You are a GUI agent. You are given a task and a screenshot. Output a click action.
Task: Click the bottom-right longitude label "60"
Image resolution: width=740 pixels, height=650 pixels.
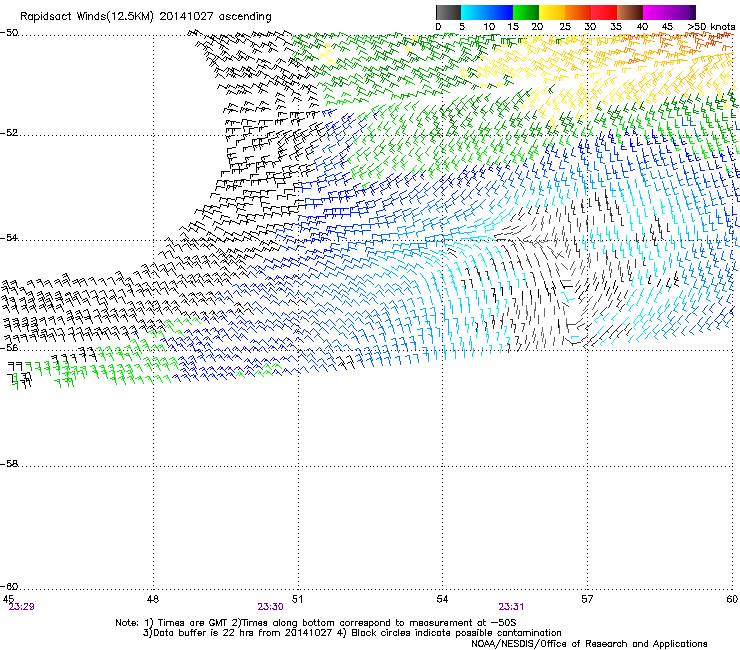pos(732,599)
